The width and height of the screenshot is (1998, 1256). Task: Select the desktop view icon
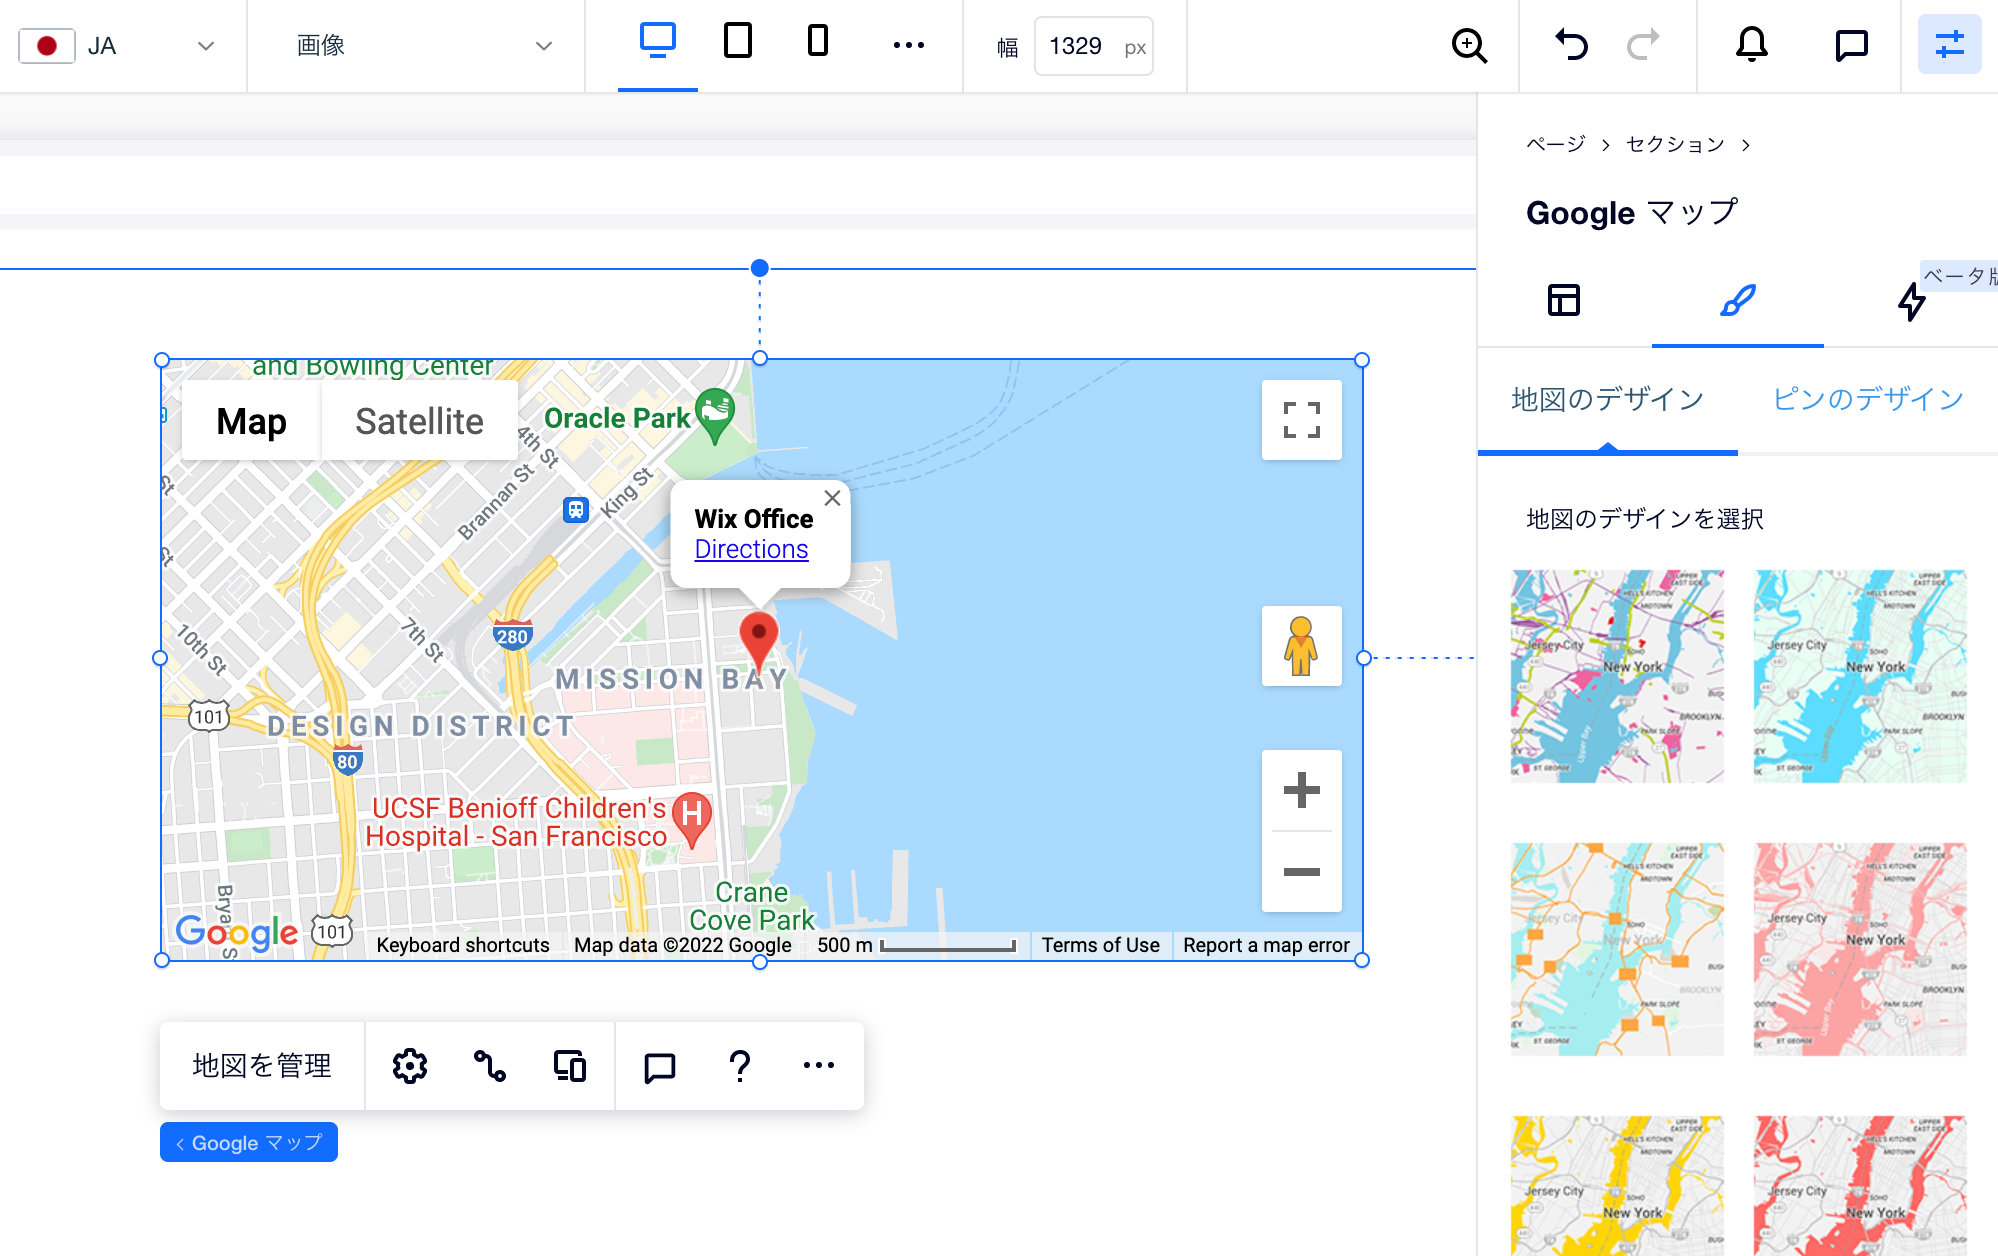[658, 42]
